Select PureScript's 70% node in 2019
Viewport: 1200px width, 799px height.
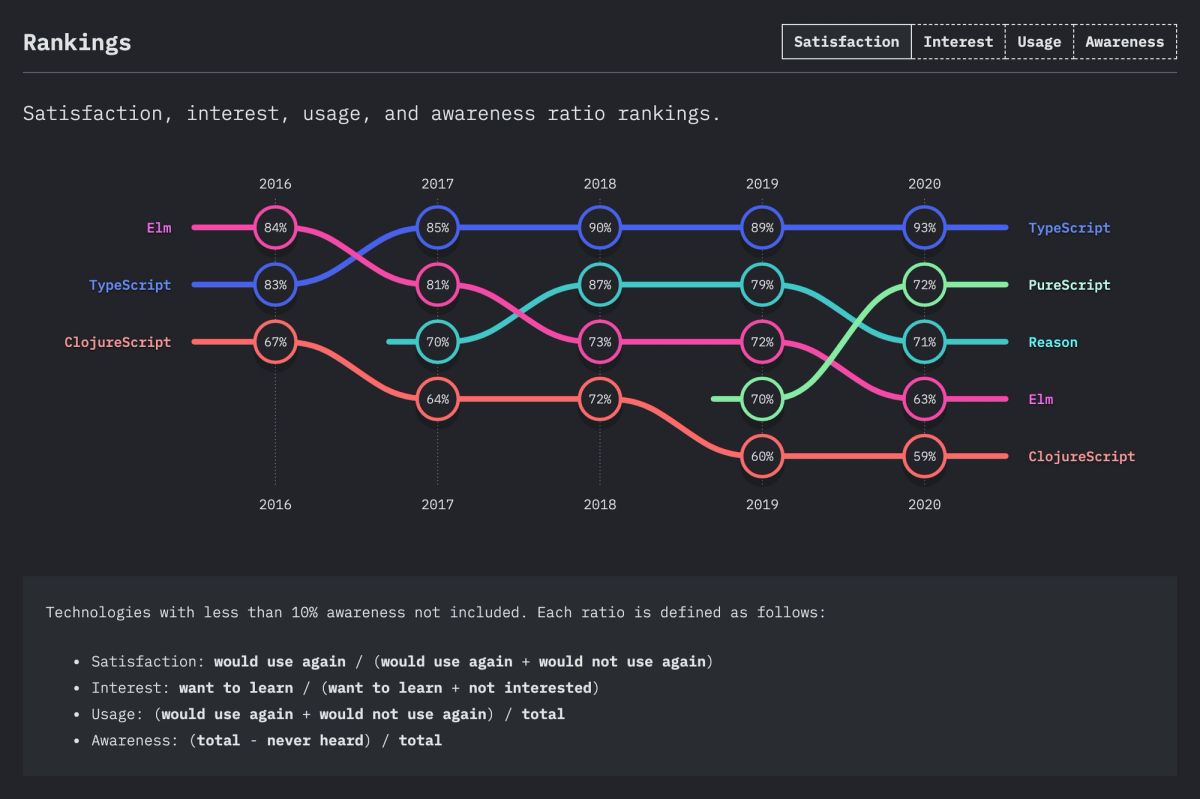(762, 399)
